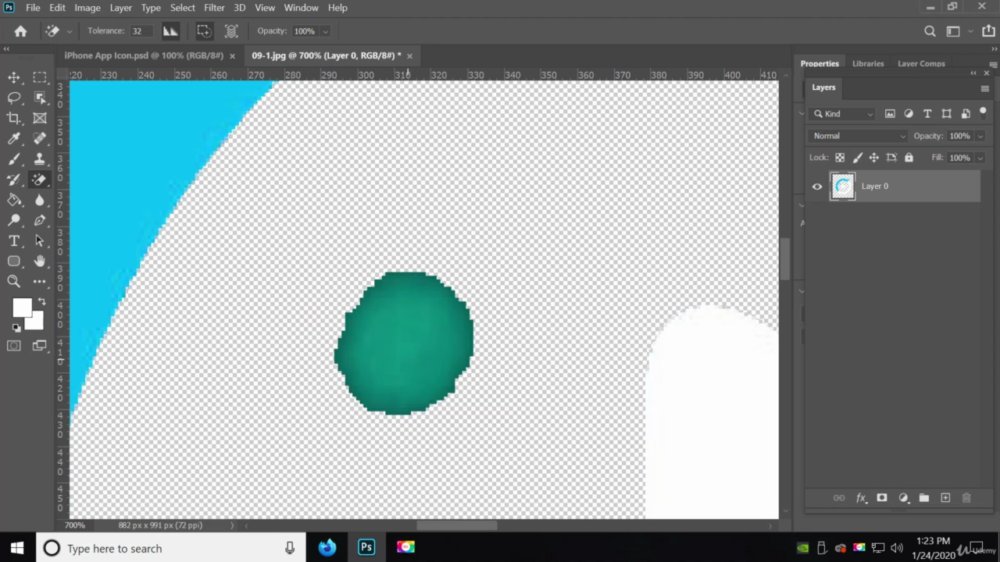The height and width of the screenshot is (562, 1000).
Task: Open the options bar Opacity dropdown arrow
Action: (x=325, y=31)
